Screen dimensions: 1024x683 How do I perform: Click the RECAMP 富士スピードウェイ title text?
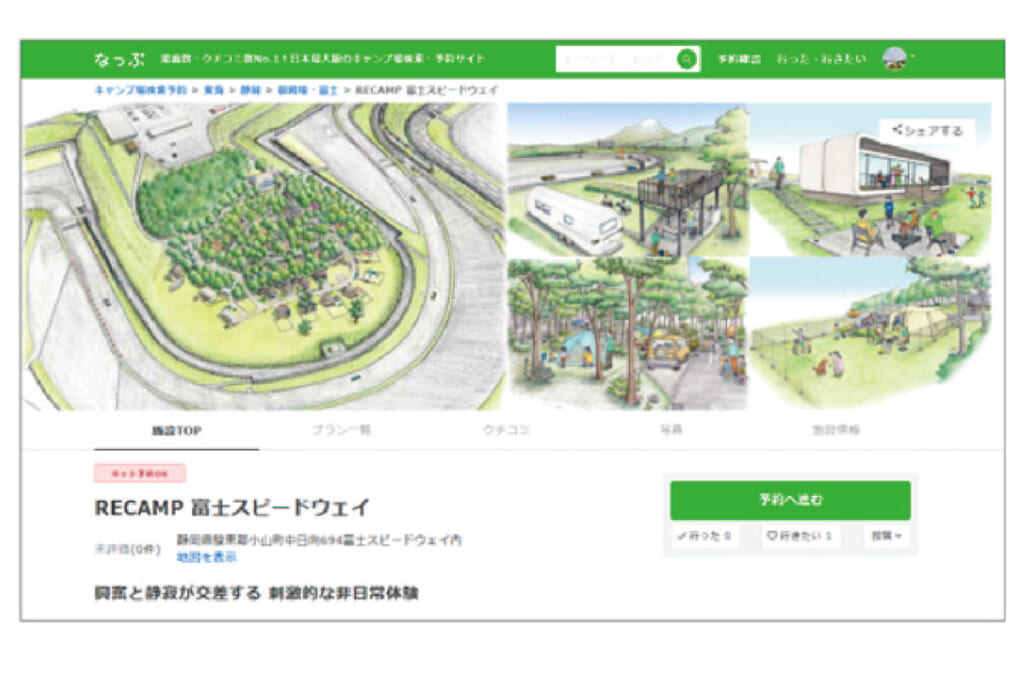(x=232, y=507)
